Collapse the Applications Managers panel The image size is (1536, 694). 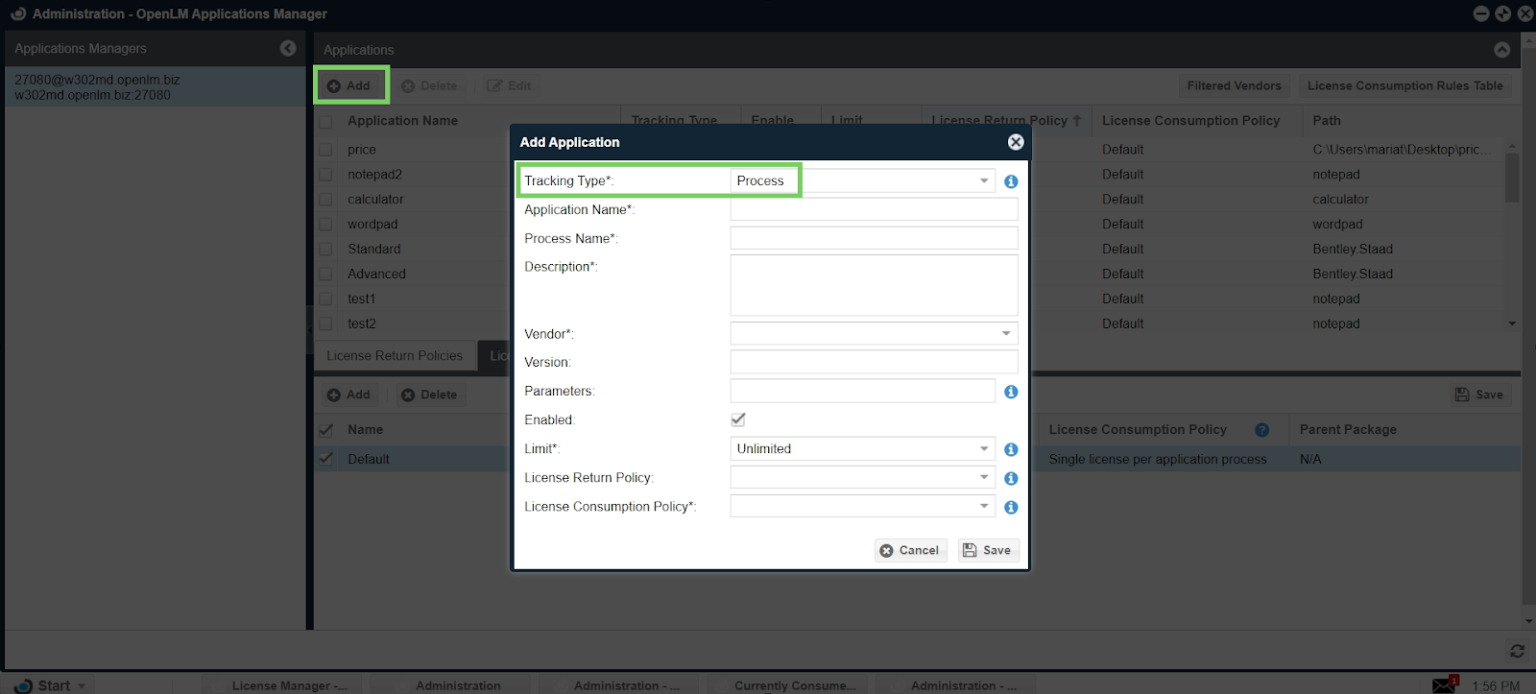(x=288, y=47)
